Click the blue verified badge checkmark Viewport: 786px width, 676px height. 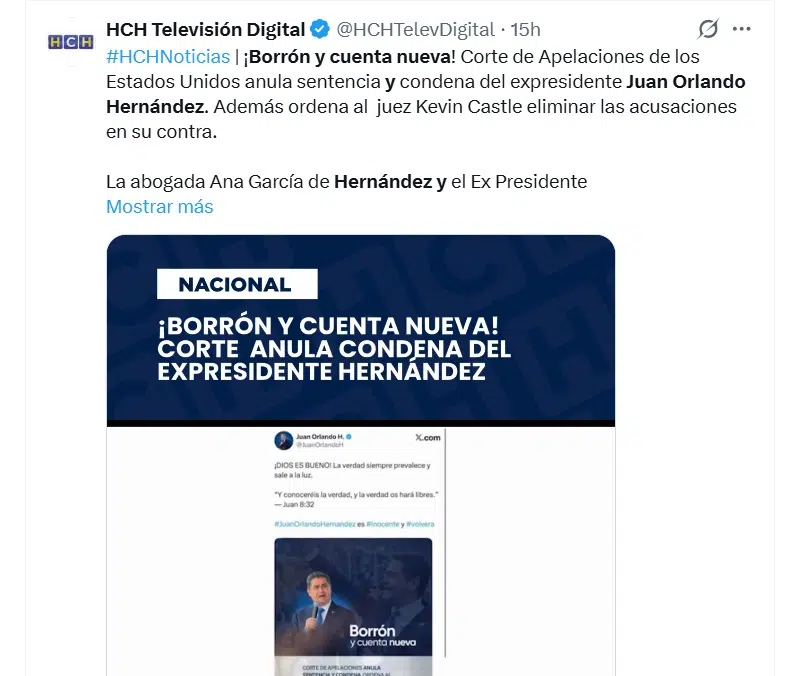coord(320,29)
